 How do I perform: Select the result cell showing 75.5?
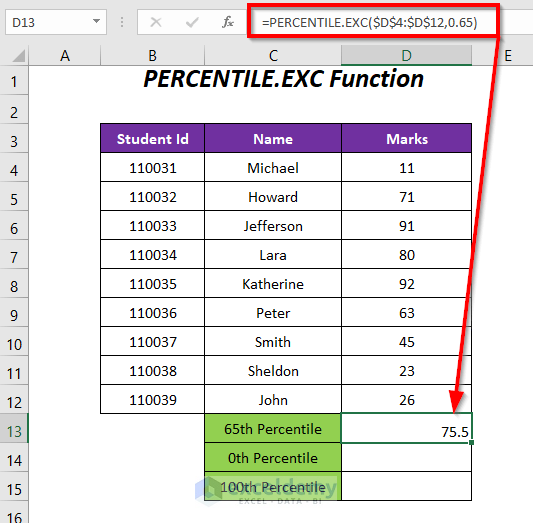click(407, 429)
